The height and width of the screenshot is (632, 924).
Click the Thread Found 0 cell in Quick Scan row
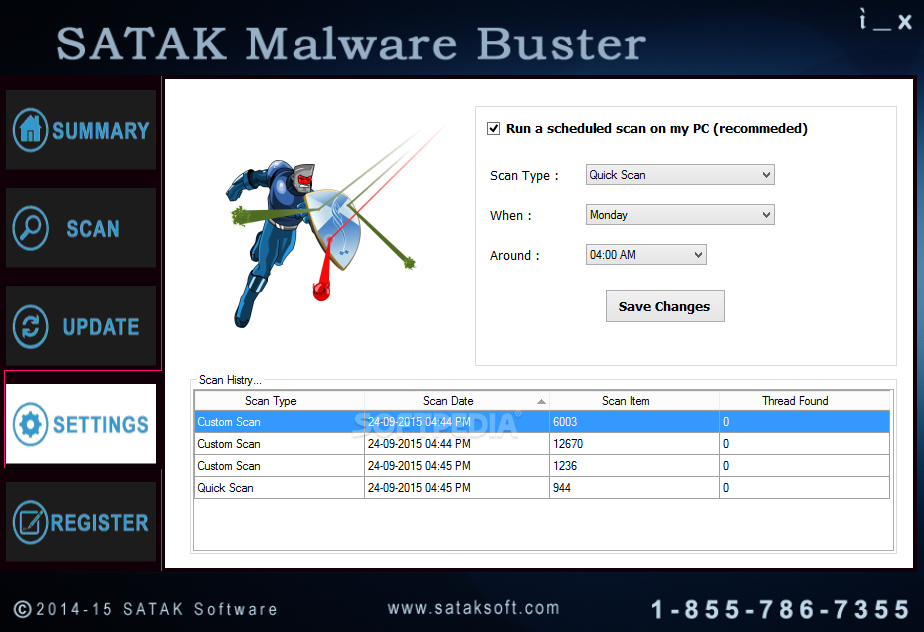coord(804,488)
